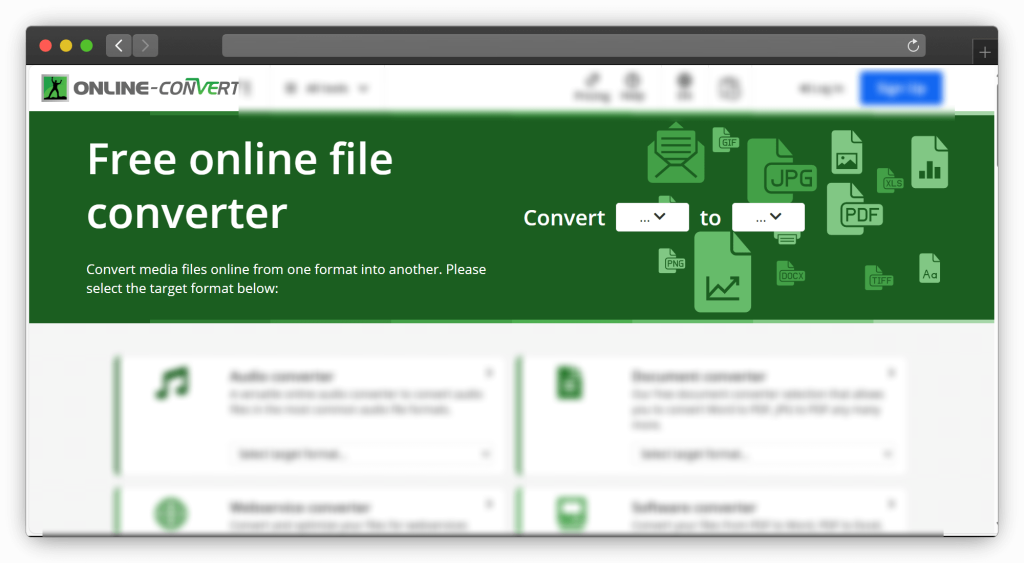
Task: Click the blue Sign Up button
Action: click(x=900, y=88)
